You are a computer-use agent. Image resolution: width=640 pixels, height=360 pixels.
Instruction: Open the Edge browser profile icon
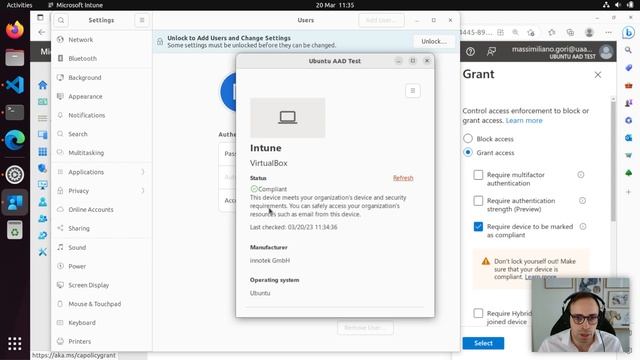coord(589,32)
